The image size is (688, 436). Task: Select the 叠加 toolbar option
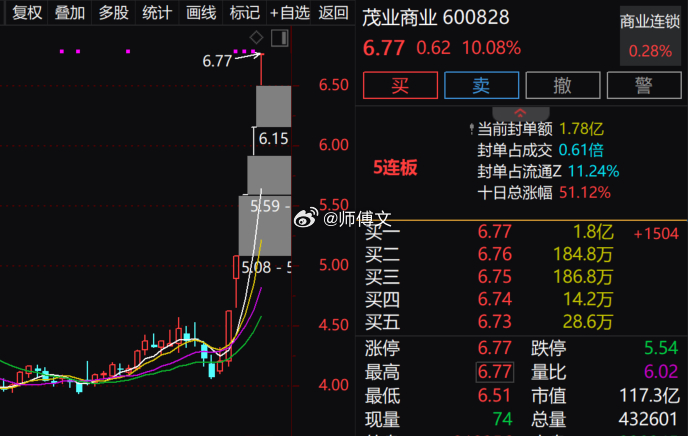[70, 13]
